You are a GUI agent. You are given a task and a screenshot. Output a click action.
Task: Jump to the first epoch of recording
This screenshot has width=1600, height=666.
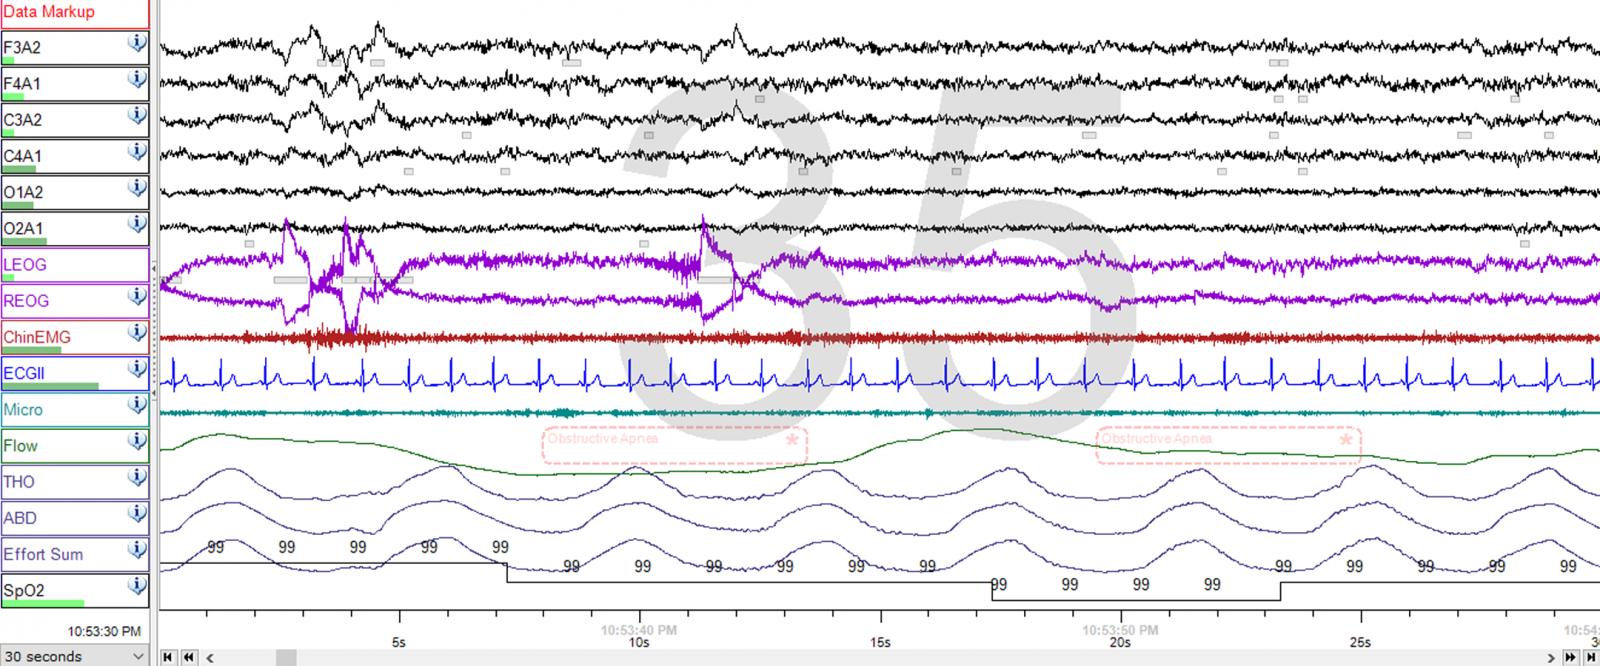(168, 657)
